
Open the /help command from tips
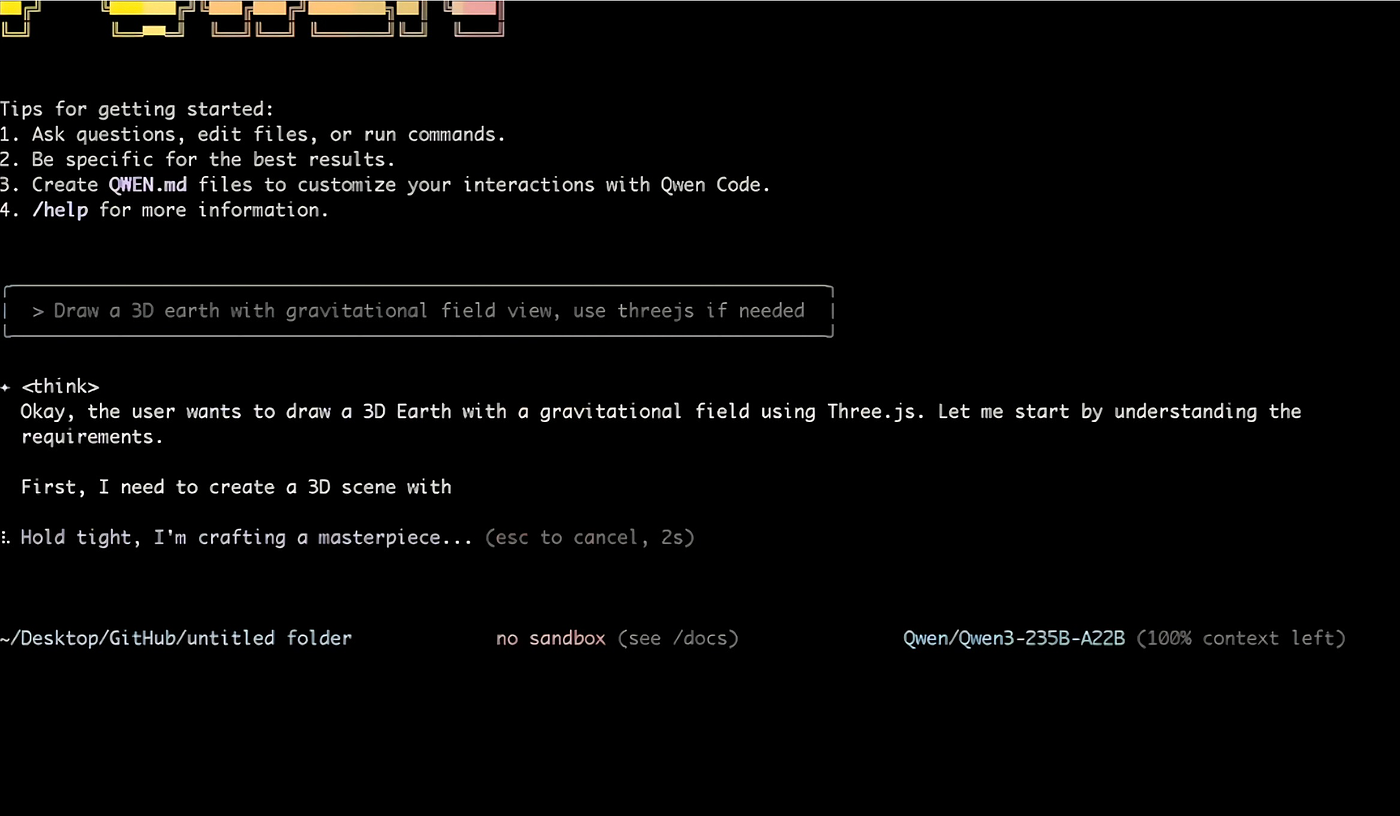coord(60,209)
